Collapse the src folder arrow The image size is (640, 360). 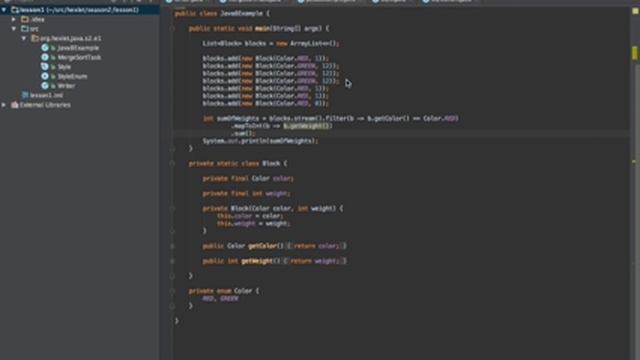14,29
